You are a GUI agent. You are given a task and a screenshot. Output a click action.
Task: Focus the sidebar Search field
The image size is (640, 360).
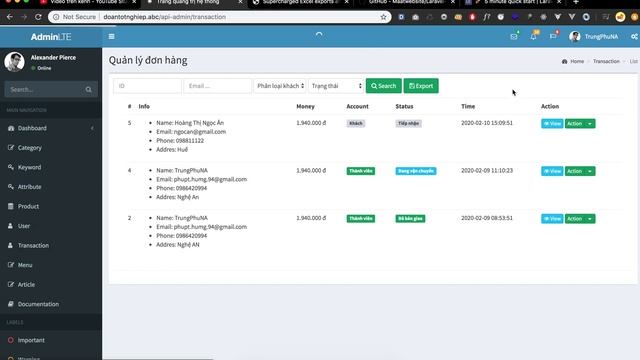(42, 89)
